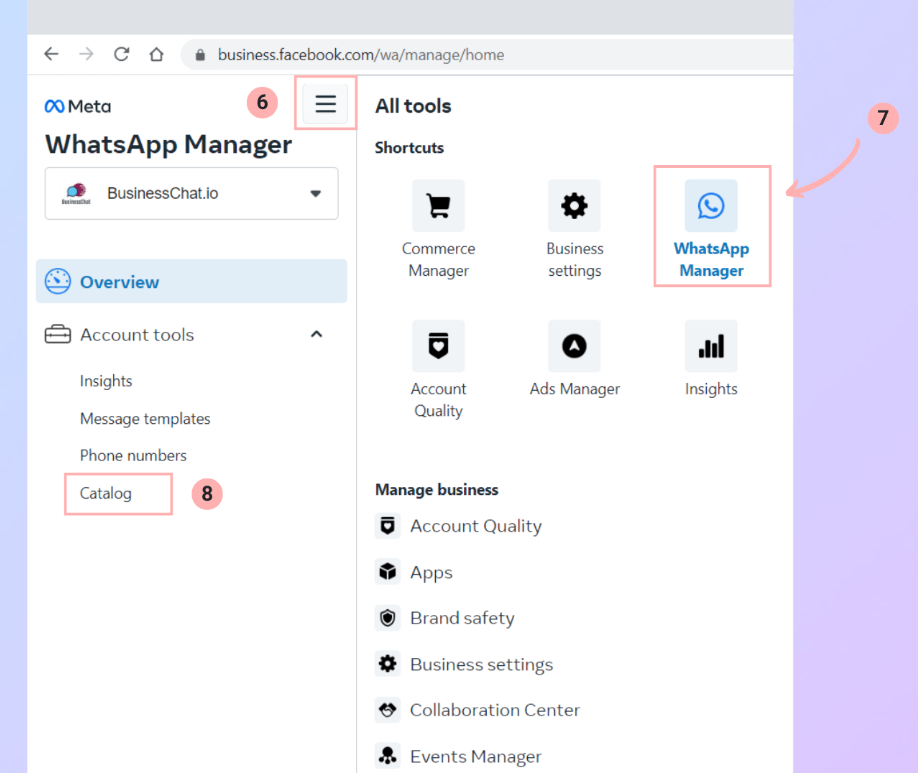Viewport: 918px width, 773px height.
Task: Open Message templates in sidebar
Action: tap(145, 419)
